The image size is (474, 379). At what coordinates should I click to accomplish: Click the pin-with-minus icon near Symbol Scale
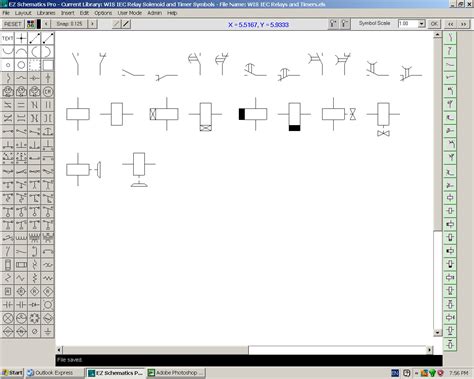click(345, 24)
